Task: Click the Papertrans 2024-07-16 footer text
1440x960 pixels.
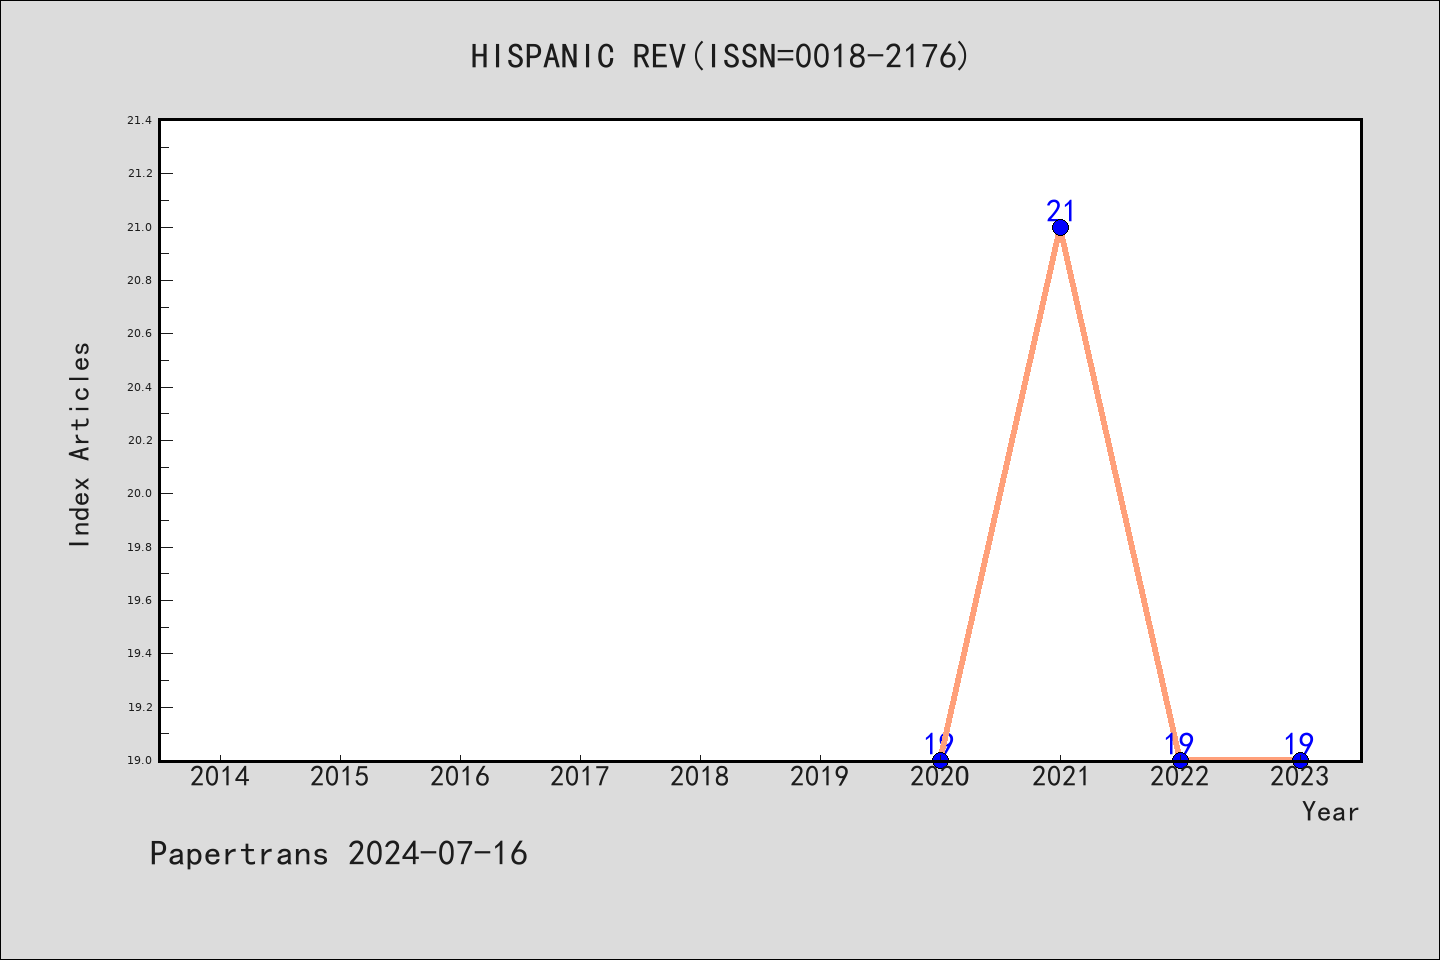Action: 338,853
